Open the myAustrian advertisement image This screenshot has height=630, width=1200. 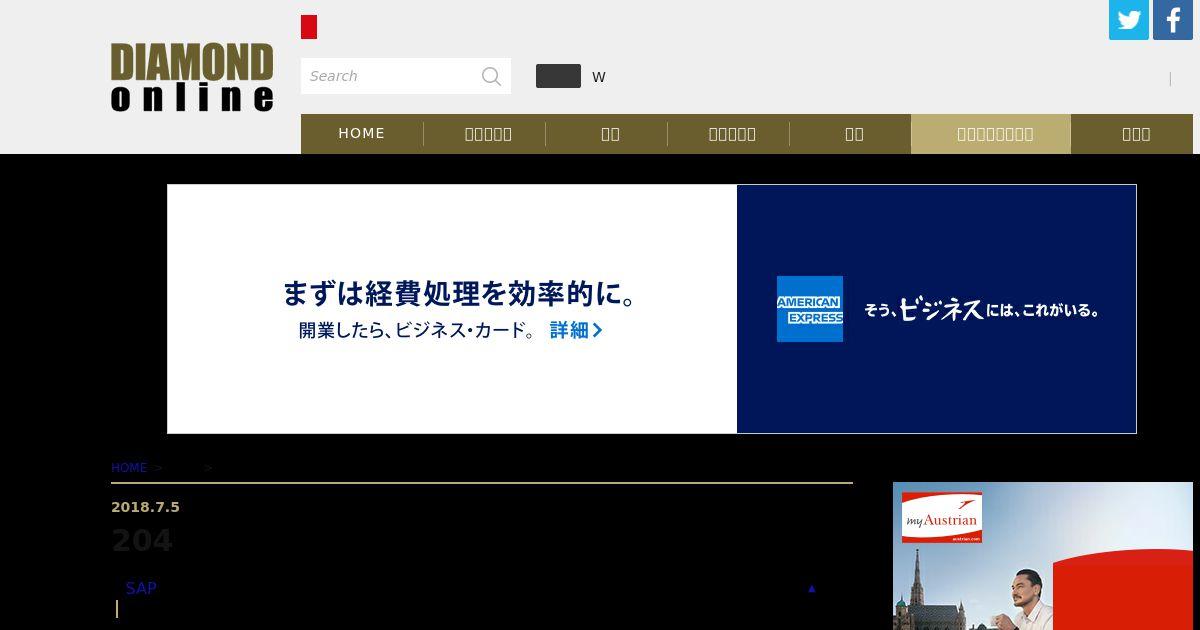tap(1043, 556)
